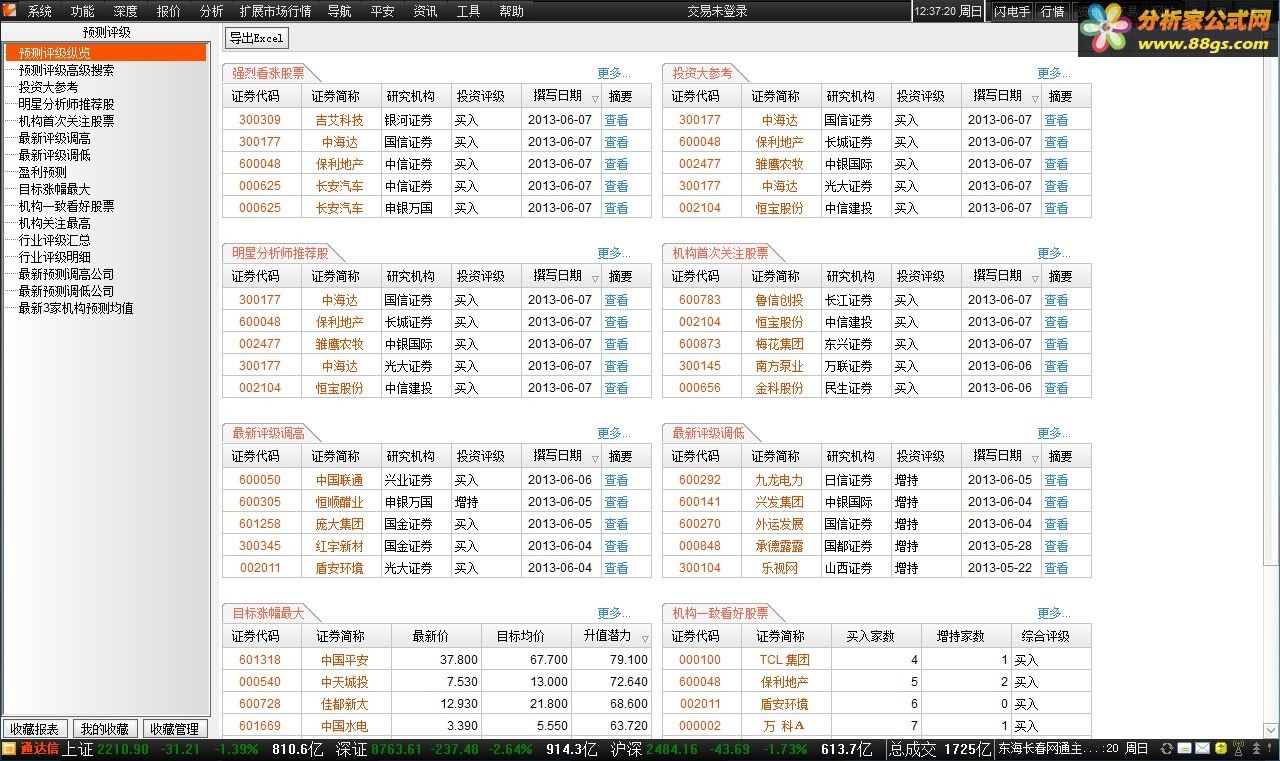
Task: Open the 资讯 menu
Action: pos(425,12)
